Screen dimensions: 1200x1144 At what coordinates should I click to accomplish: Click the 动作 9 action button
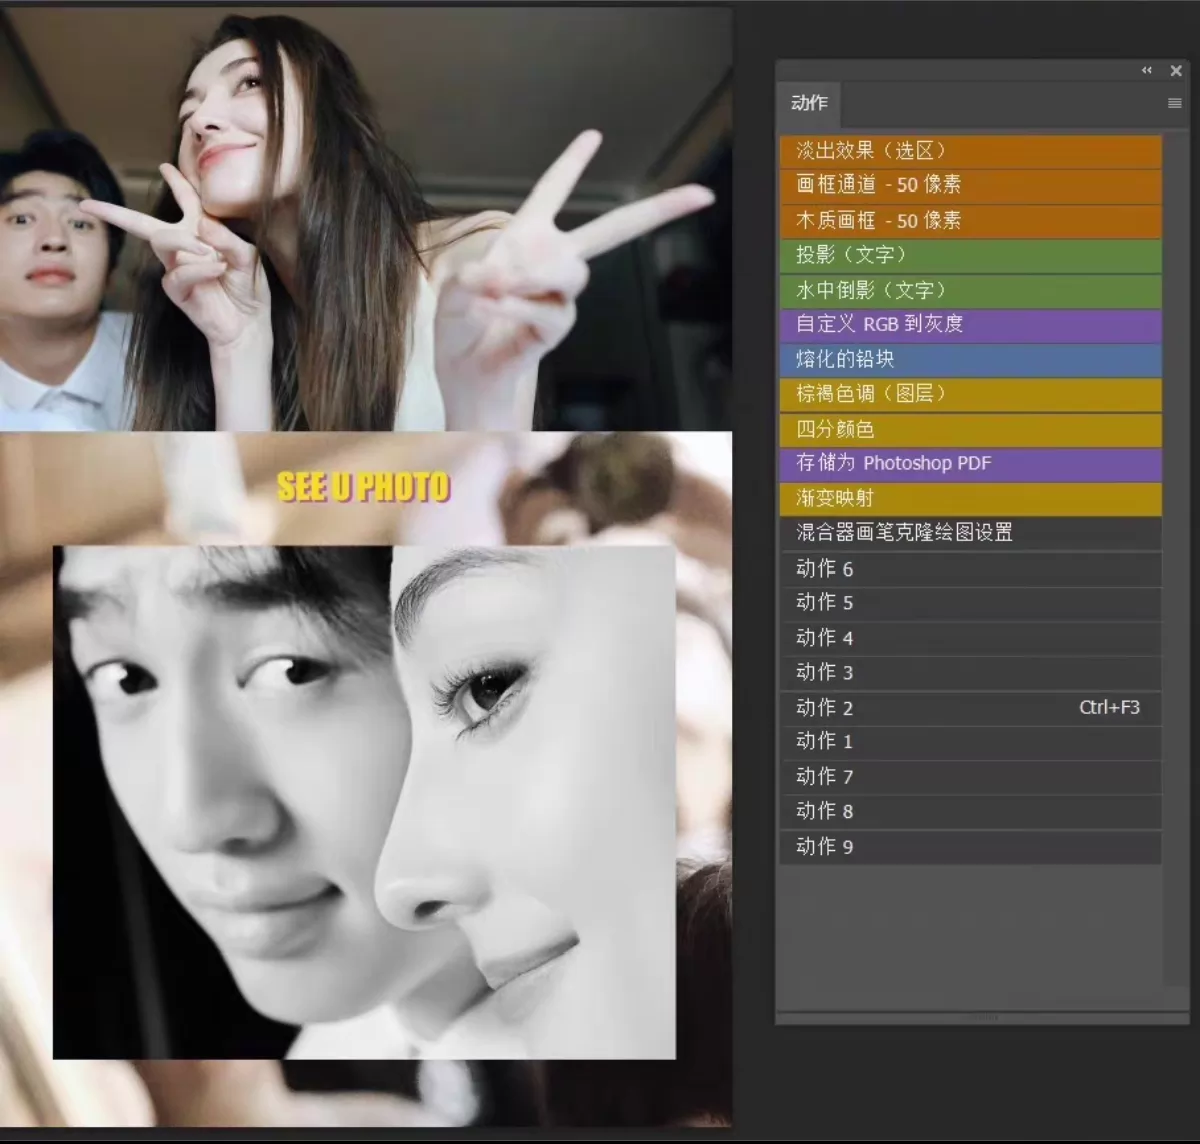(x=970, y=847)
